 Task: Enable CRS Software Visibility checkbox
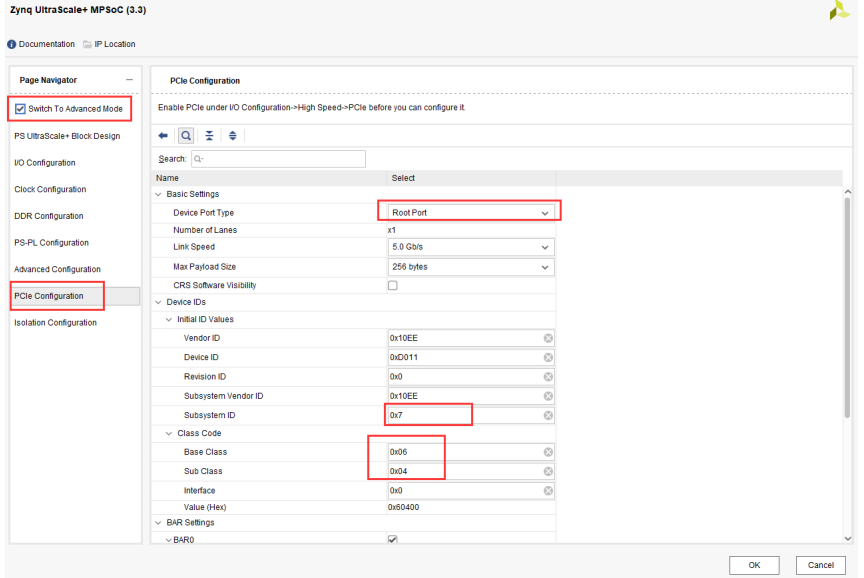click(392, 285)
